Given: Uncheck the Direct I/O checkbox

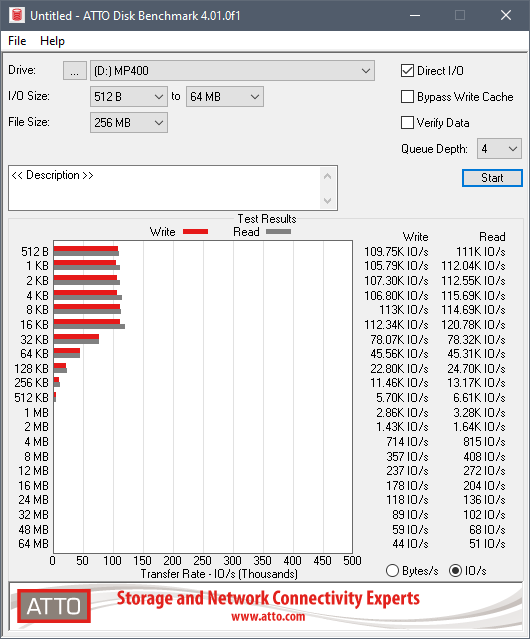Looking at the screenshot, I should click(407, 71).
